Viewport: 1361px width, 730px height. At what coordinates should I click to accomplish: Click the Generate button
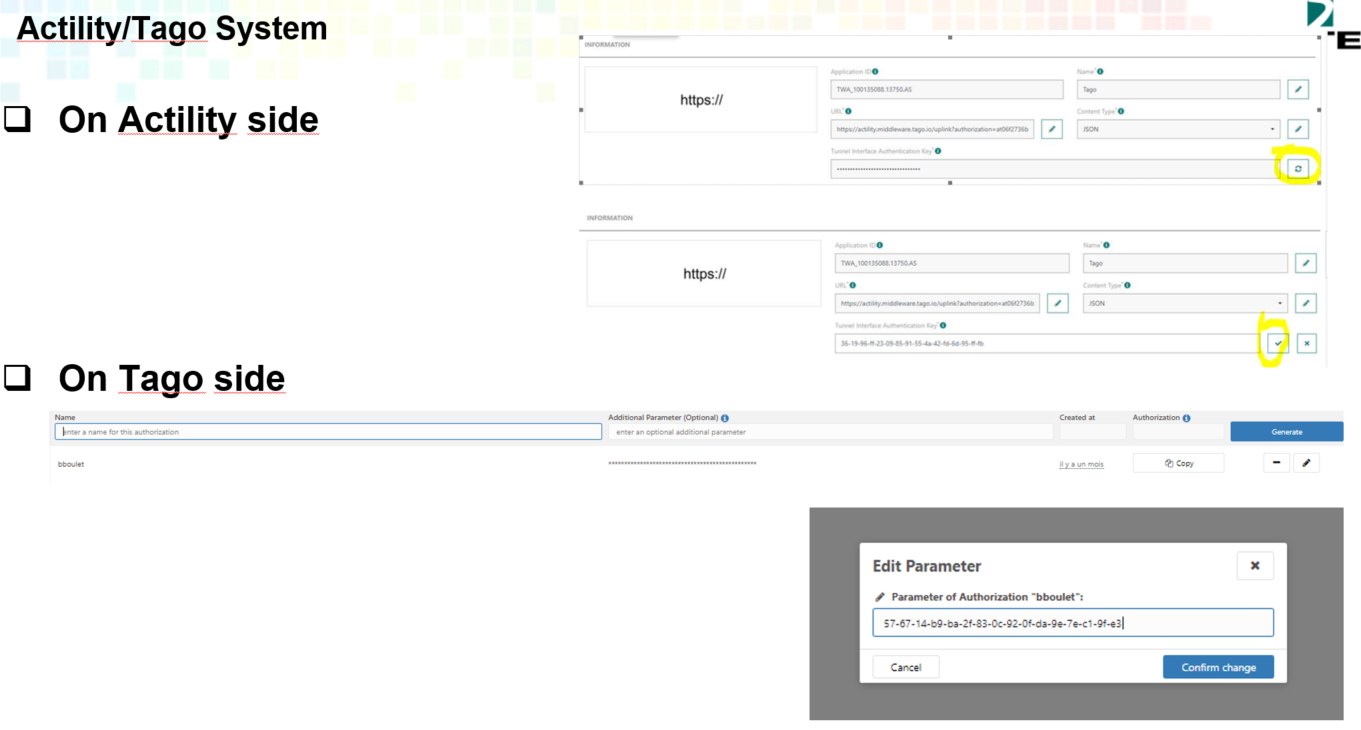tap(1287, 432)
